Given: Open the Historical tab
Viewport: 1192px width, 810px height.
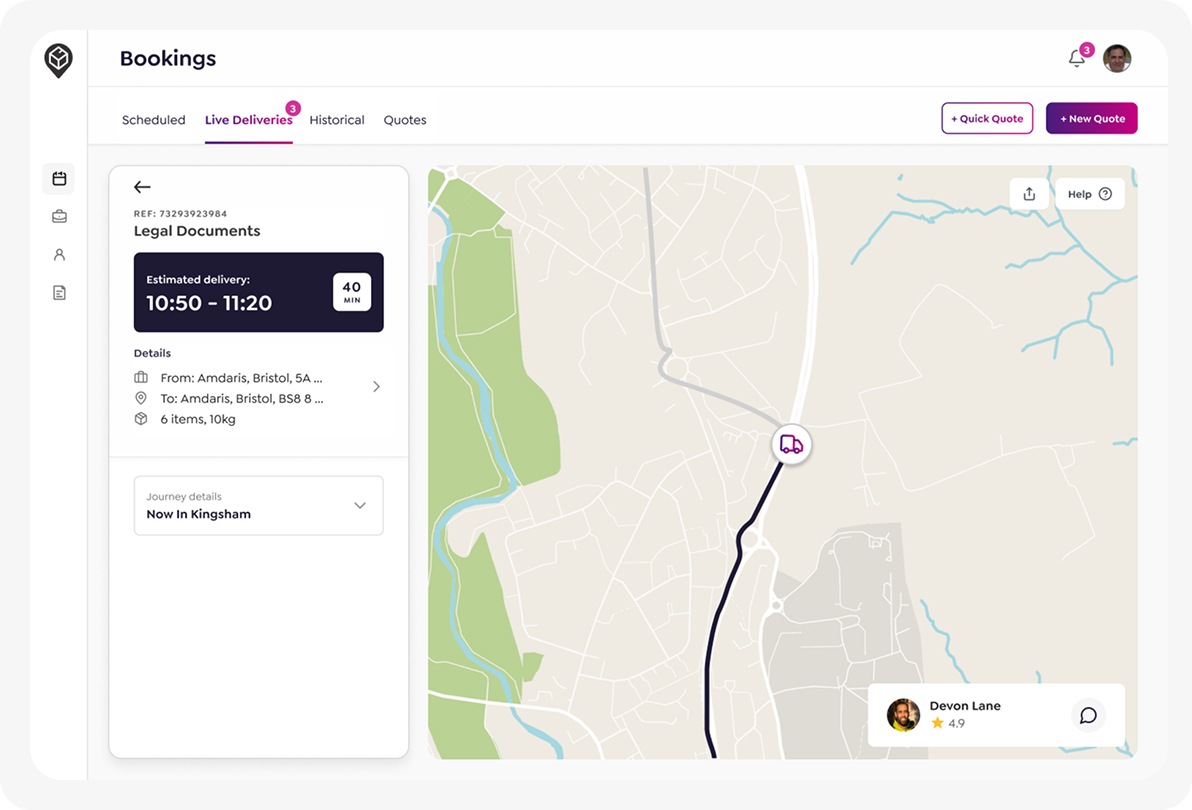Looking at the screenshot, I should pos(337,120).
